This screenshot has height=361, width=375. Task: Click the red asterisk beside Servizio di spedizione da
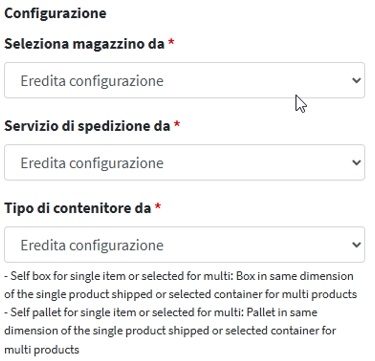(x=177, y=124)
